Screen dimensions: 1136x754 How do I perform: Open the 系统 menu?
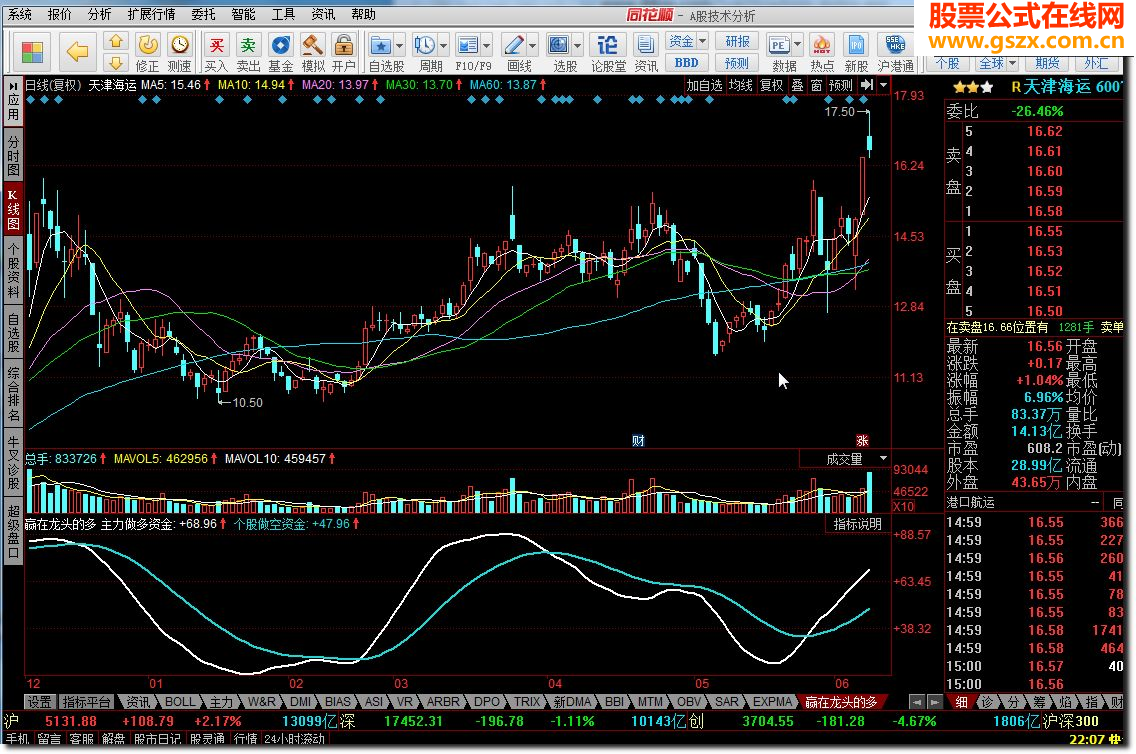(20, 14)
